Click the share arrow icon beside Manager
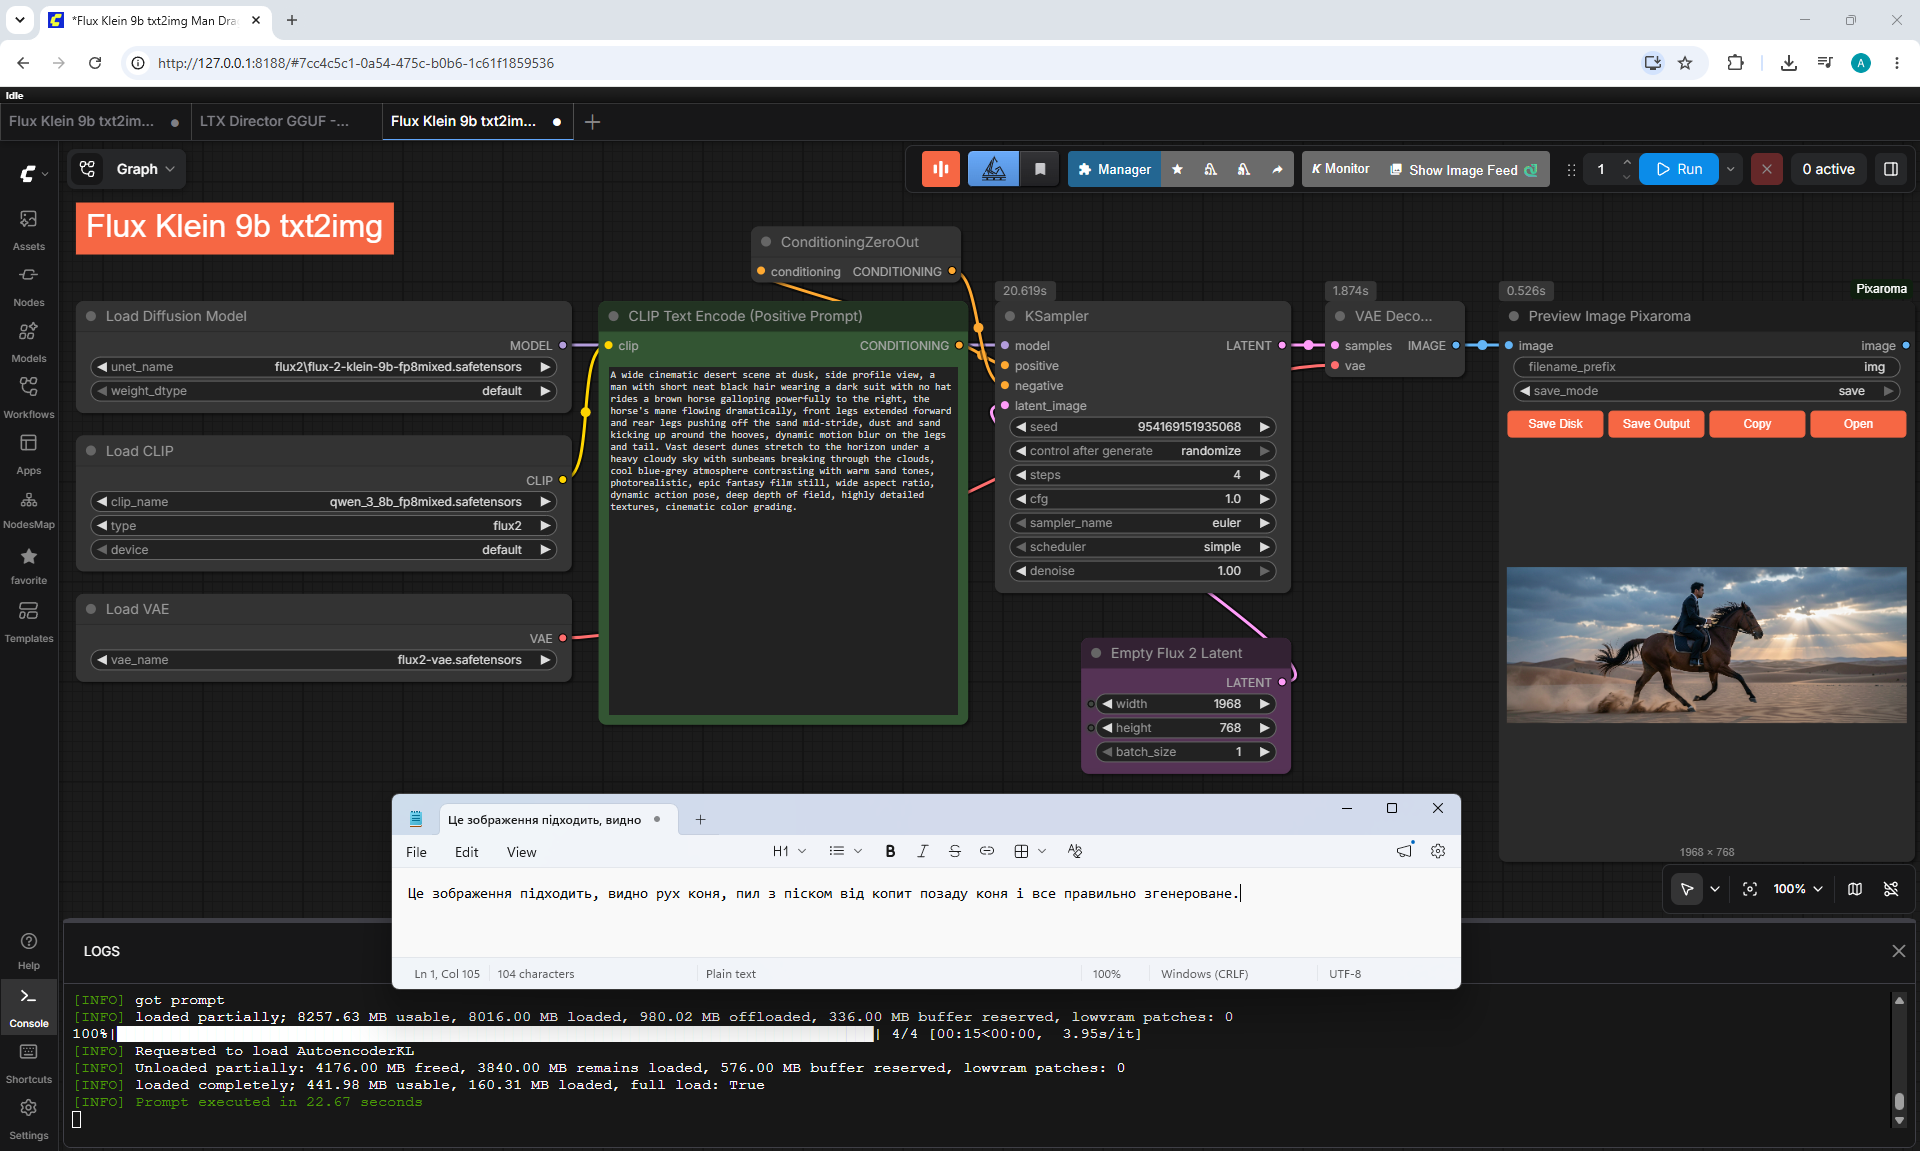This screenshot has width=1920, height=1151. pyautogui.click(x=1277, y=169)
